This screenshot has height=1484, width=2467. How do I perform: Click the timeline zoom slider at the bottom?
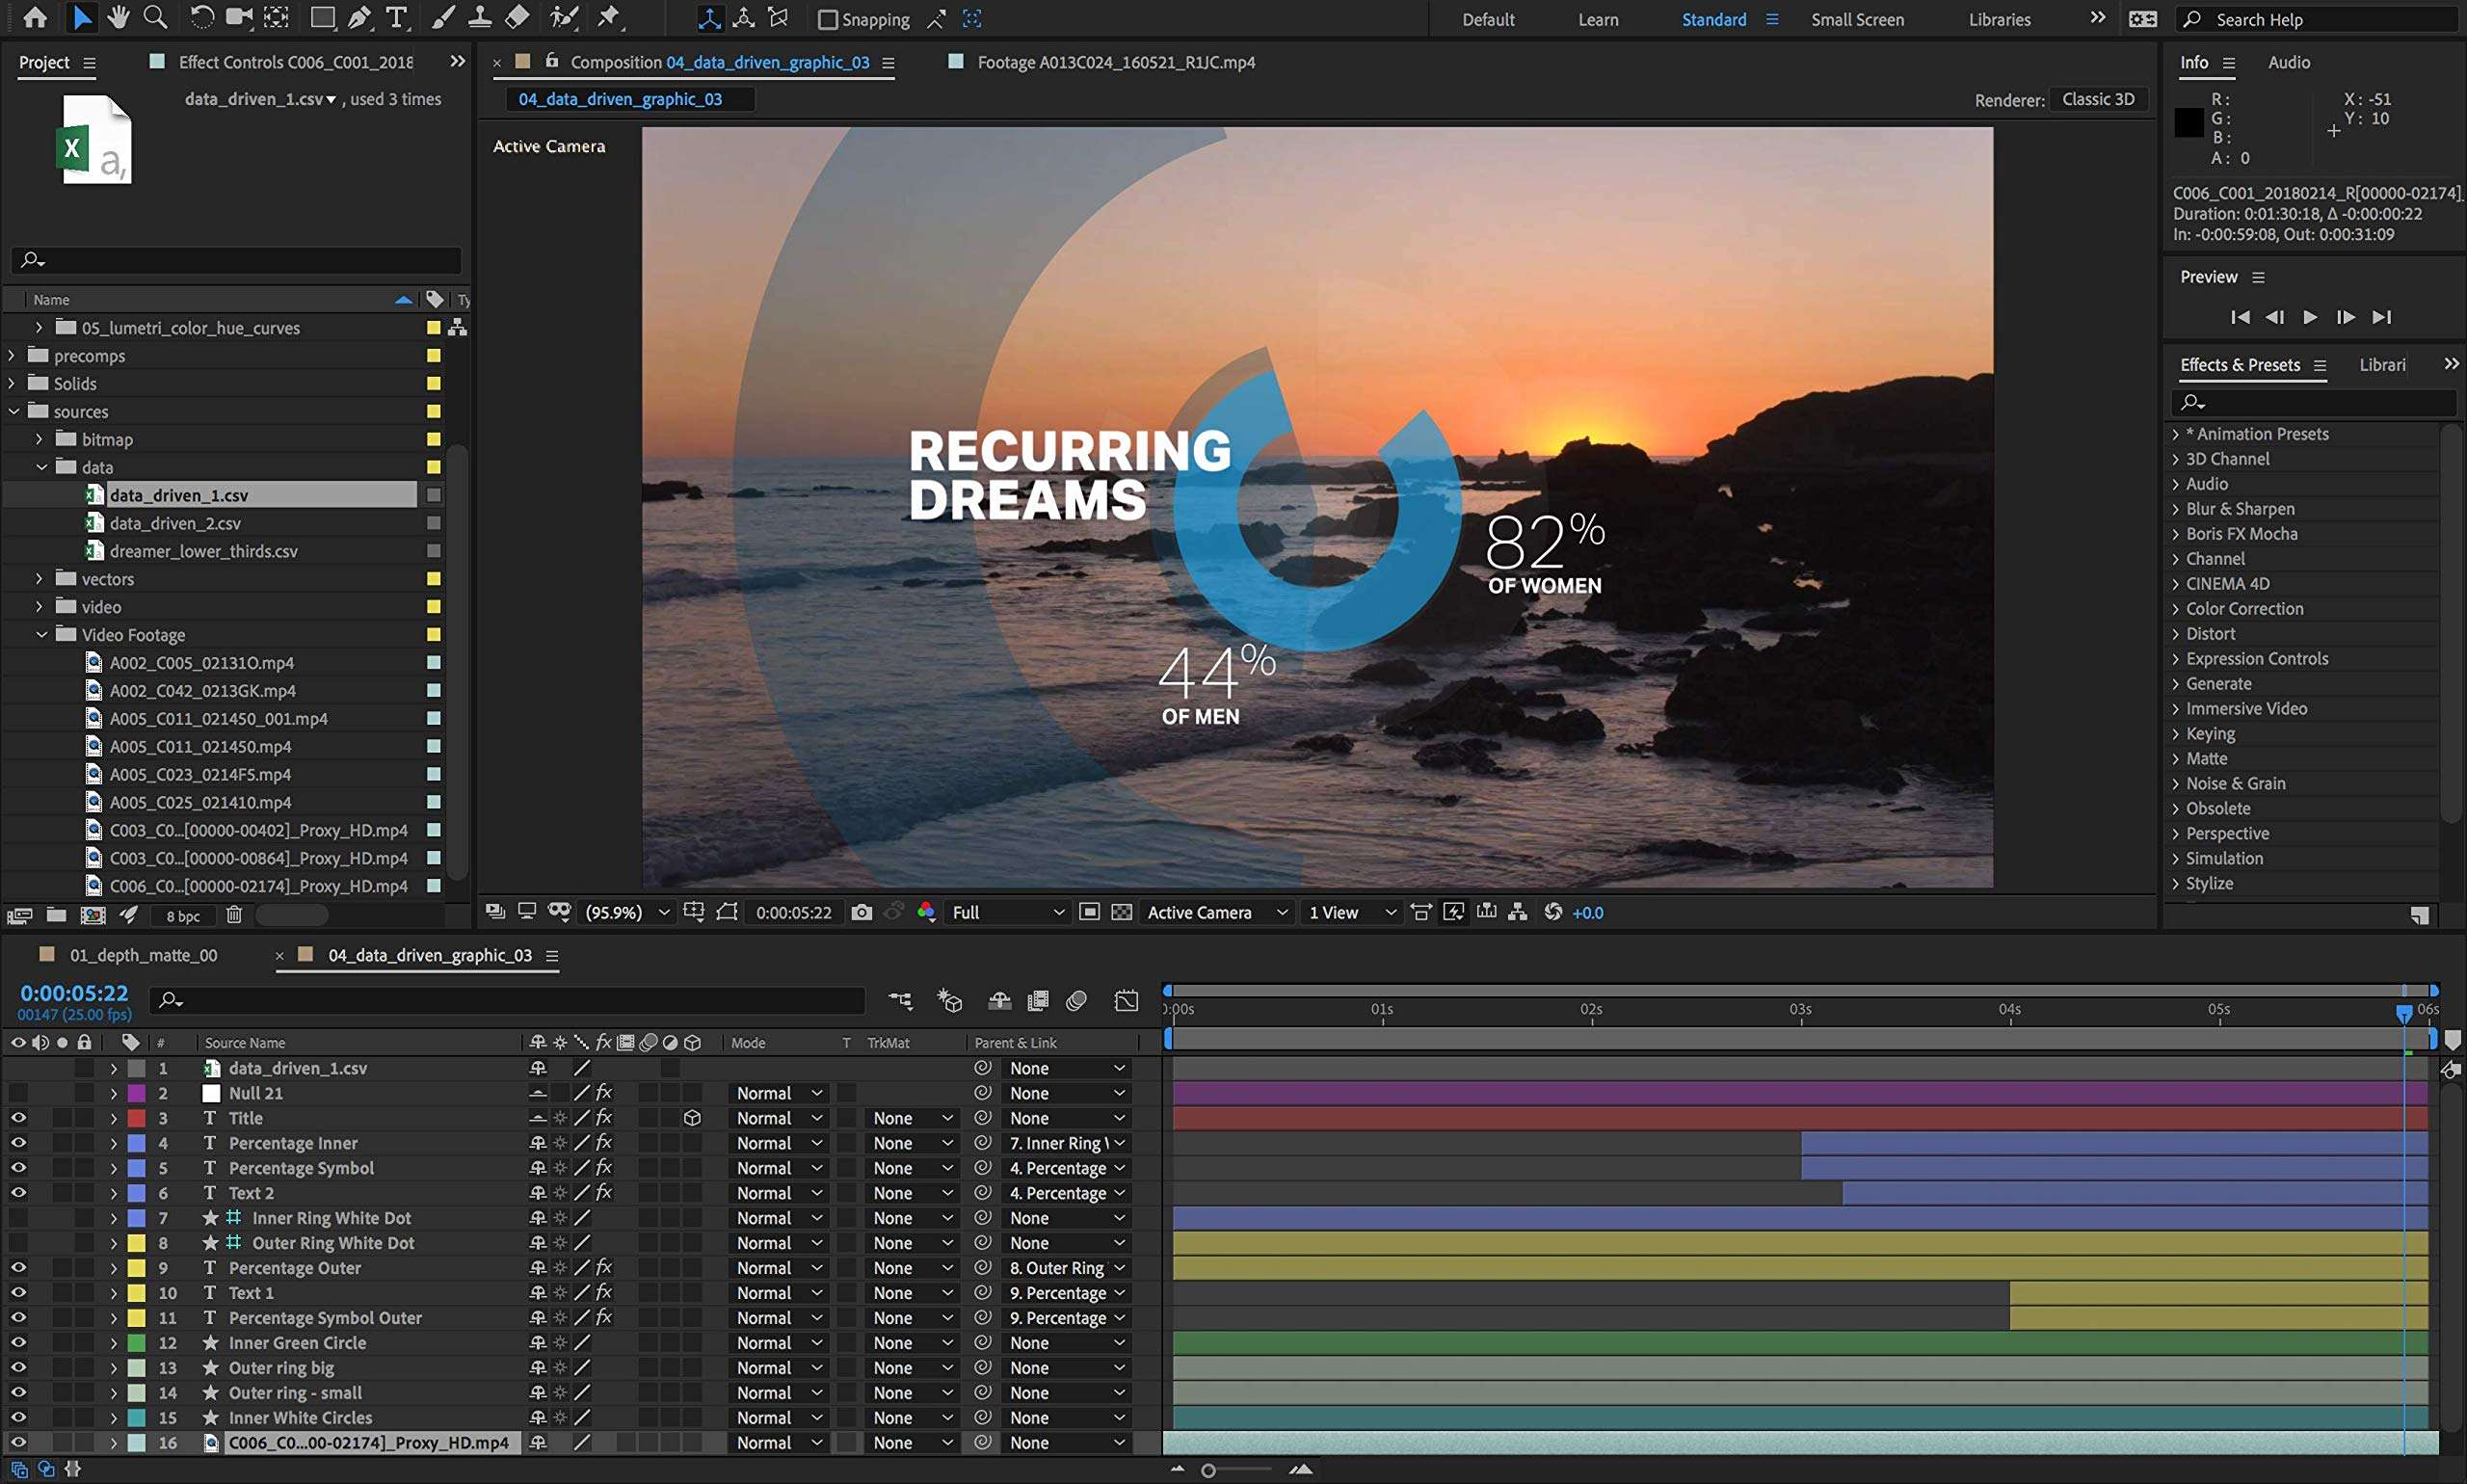click(1208, 1470)
